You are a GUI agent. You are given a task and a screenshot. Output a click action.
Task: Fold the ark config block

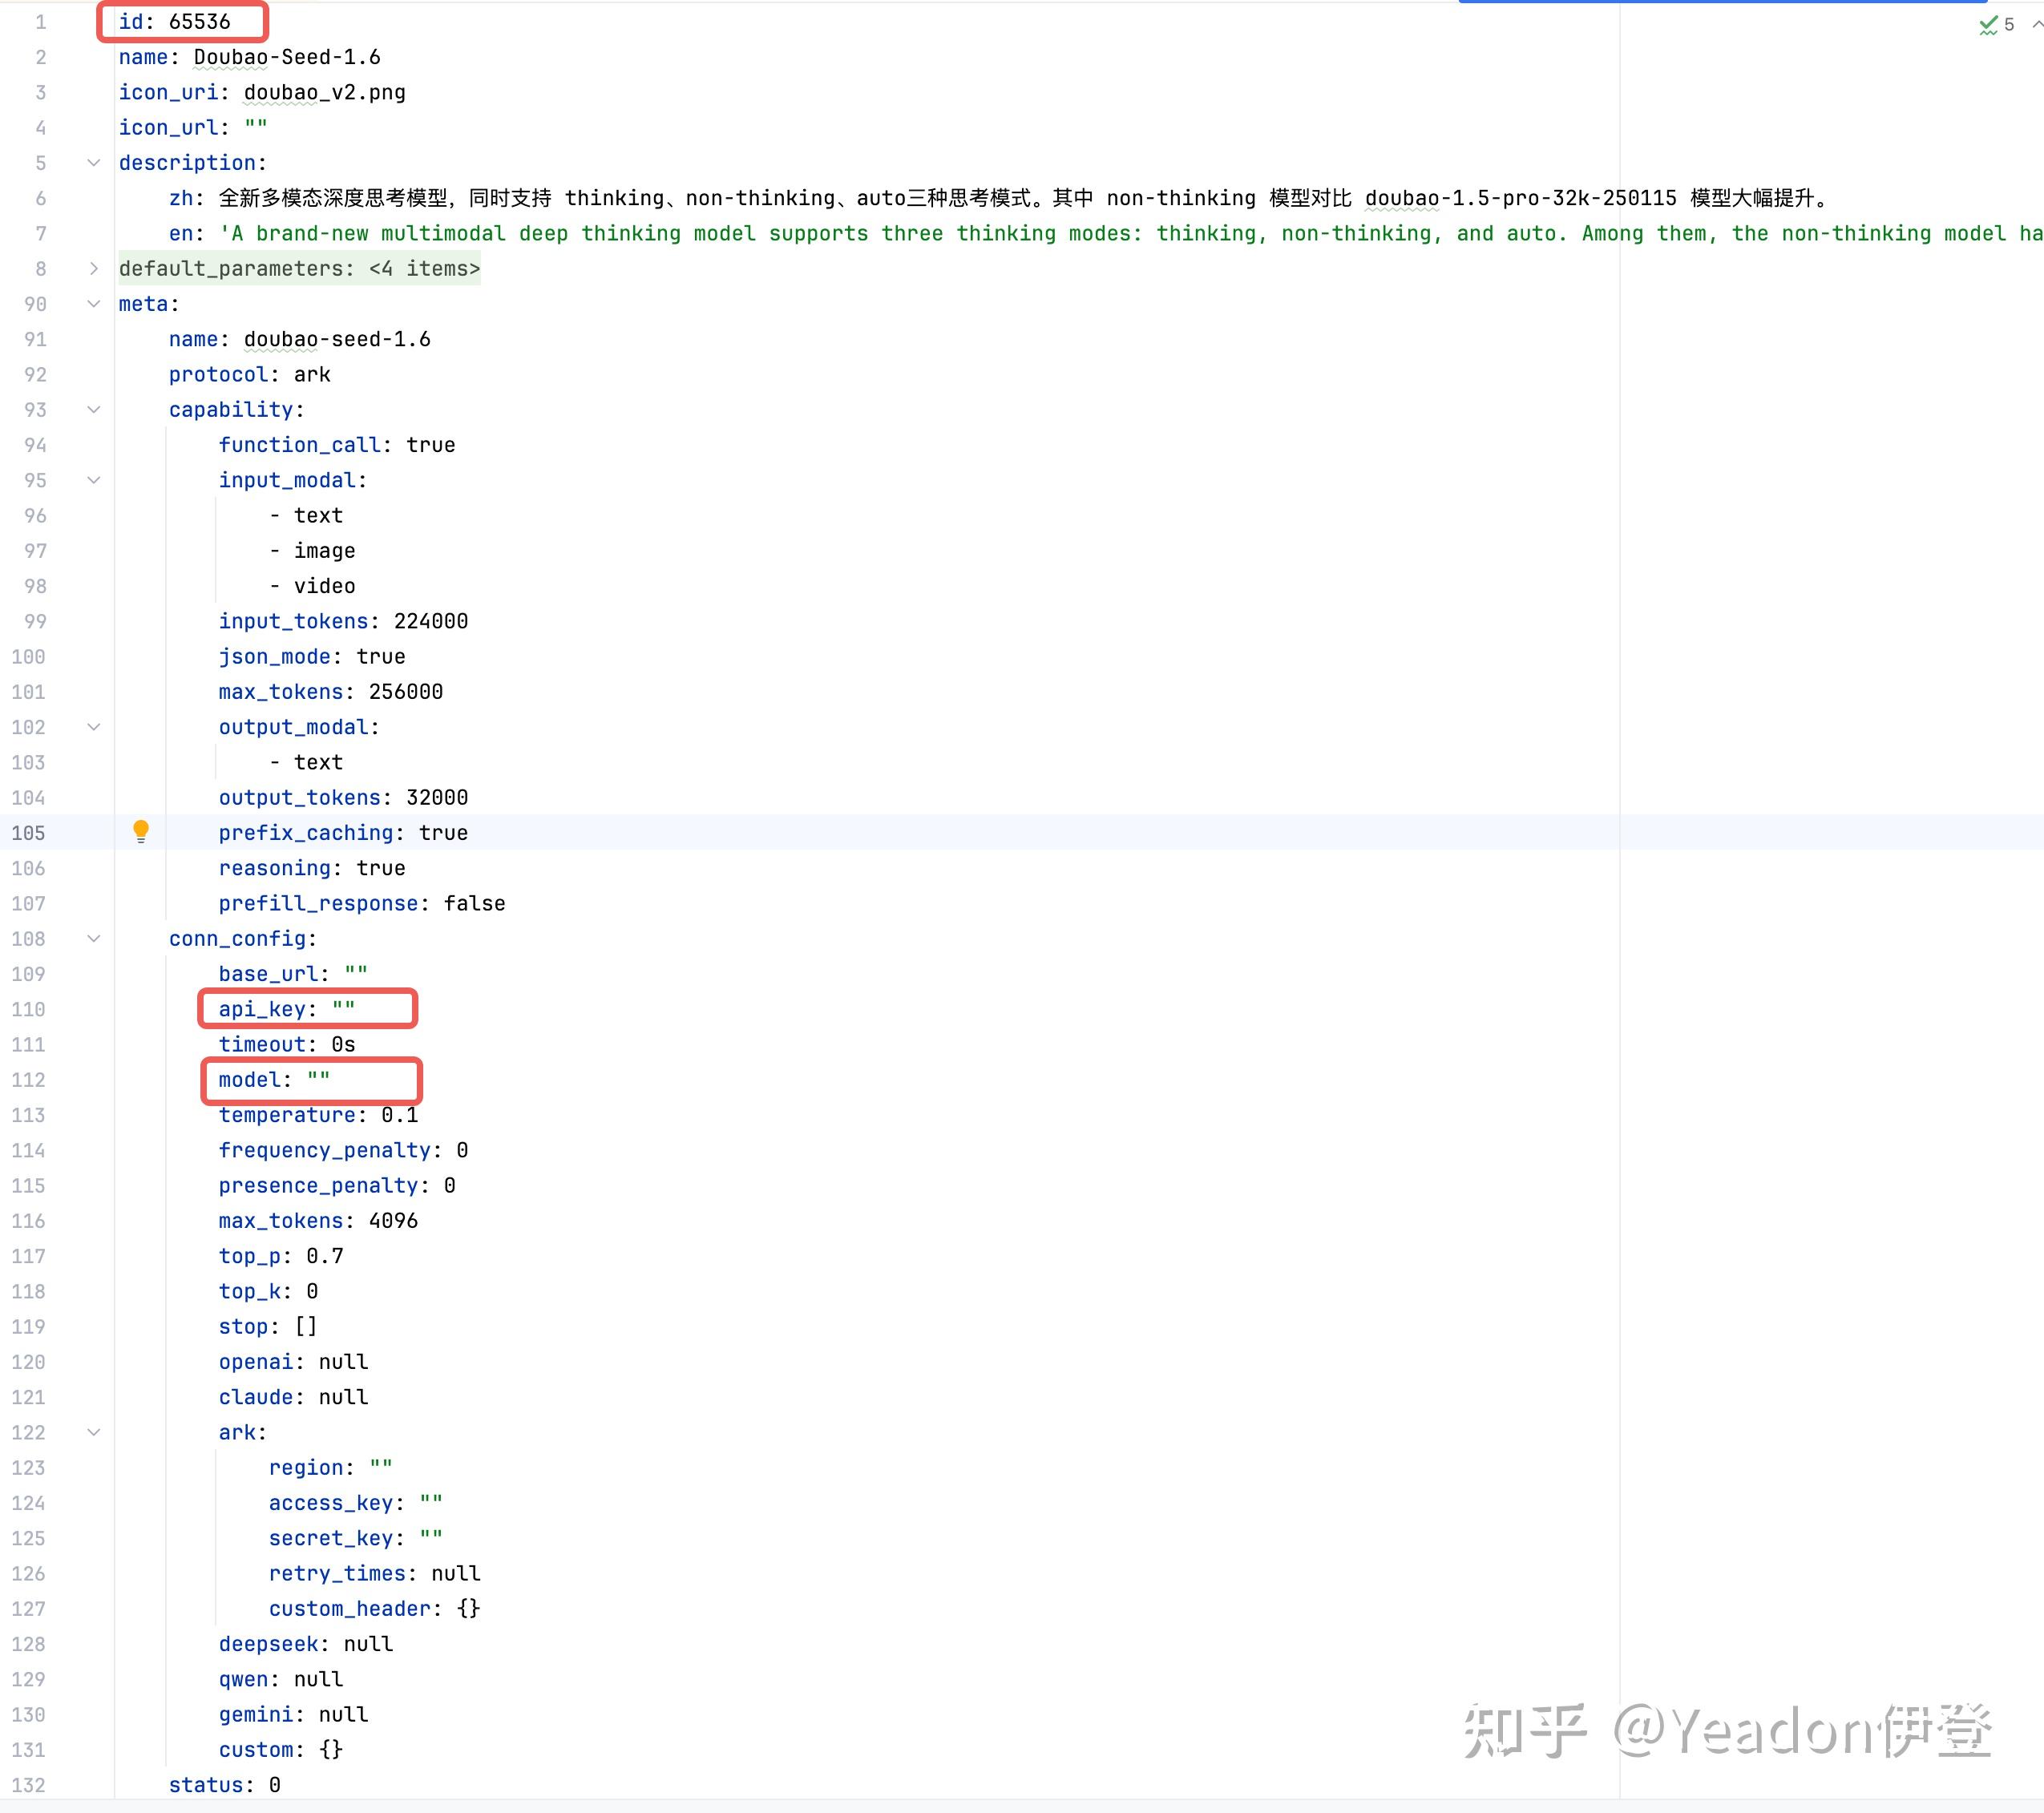pyautogui.click(x=94, y=1432)
